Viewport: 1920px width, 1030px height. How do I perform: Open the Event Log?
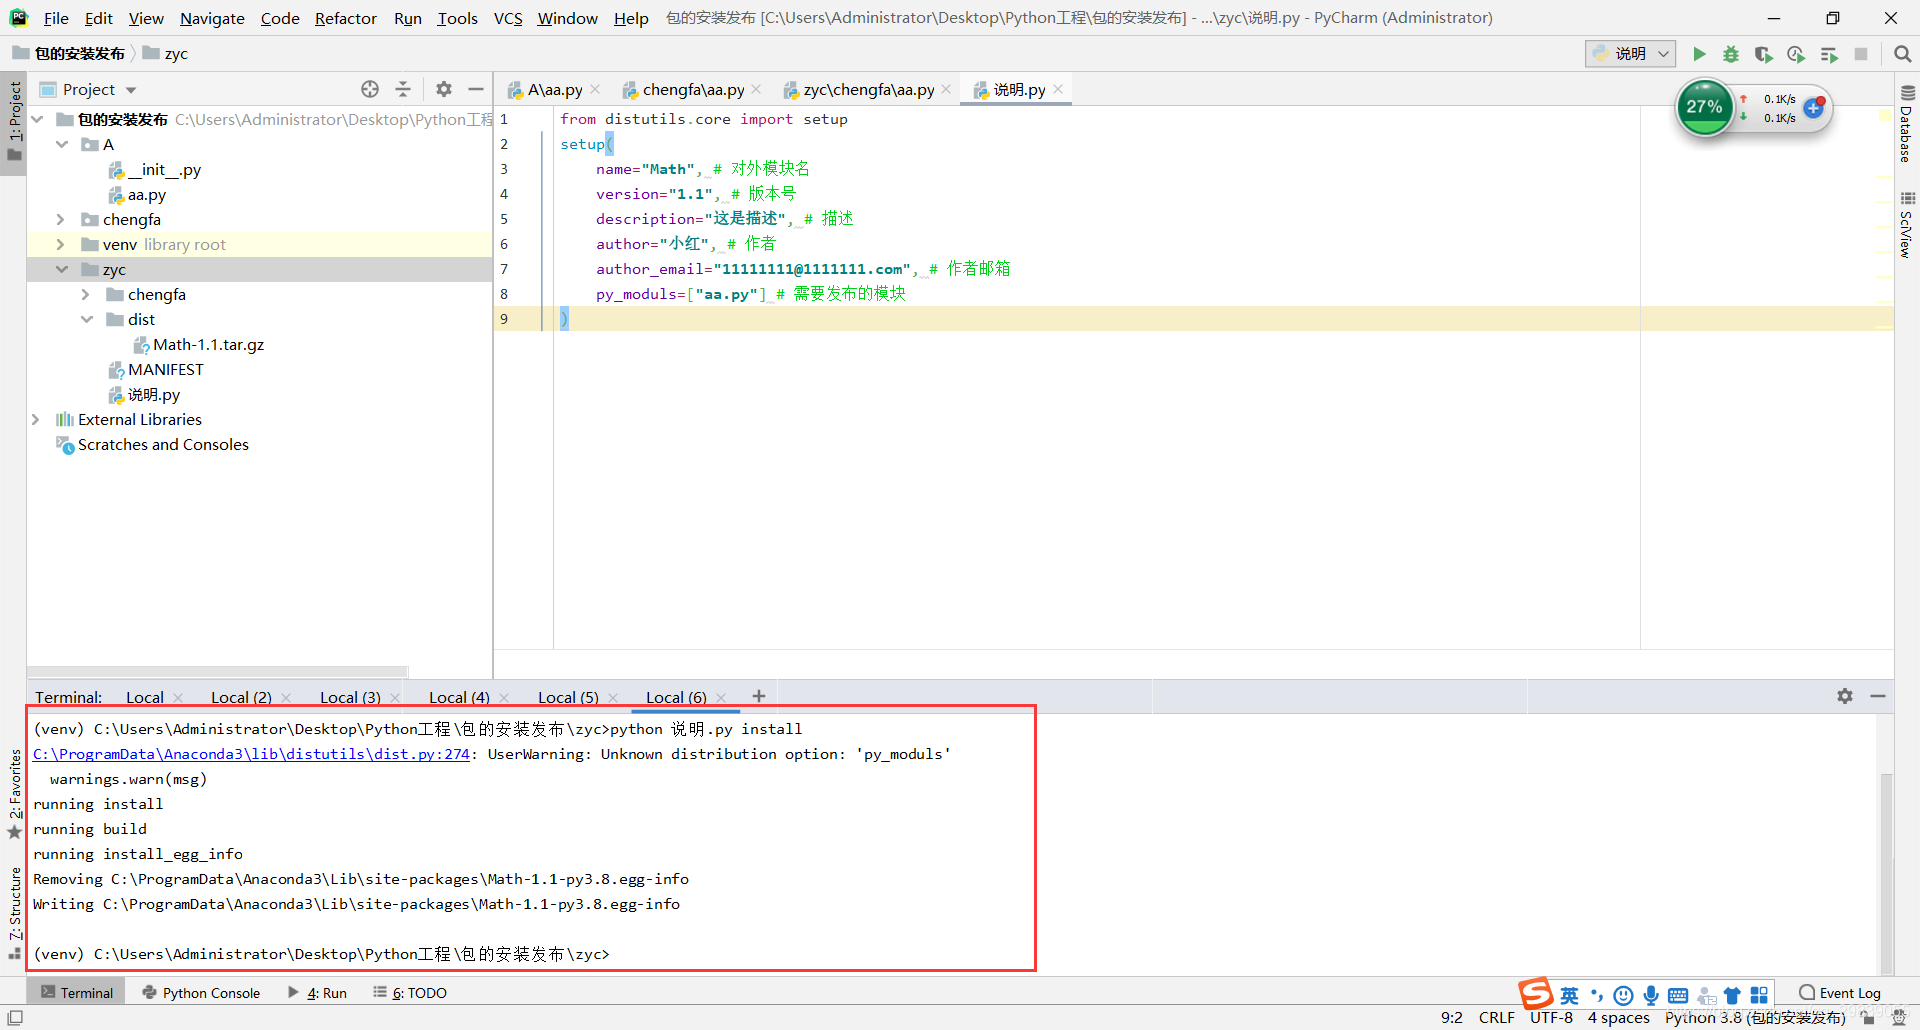coord(1840,993)
